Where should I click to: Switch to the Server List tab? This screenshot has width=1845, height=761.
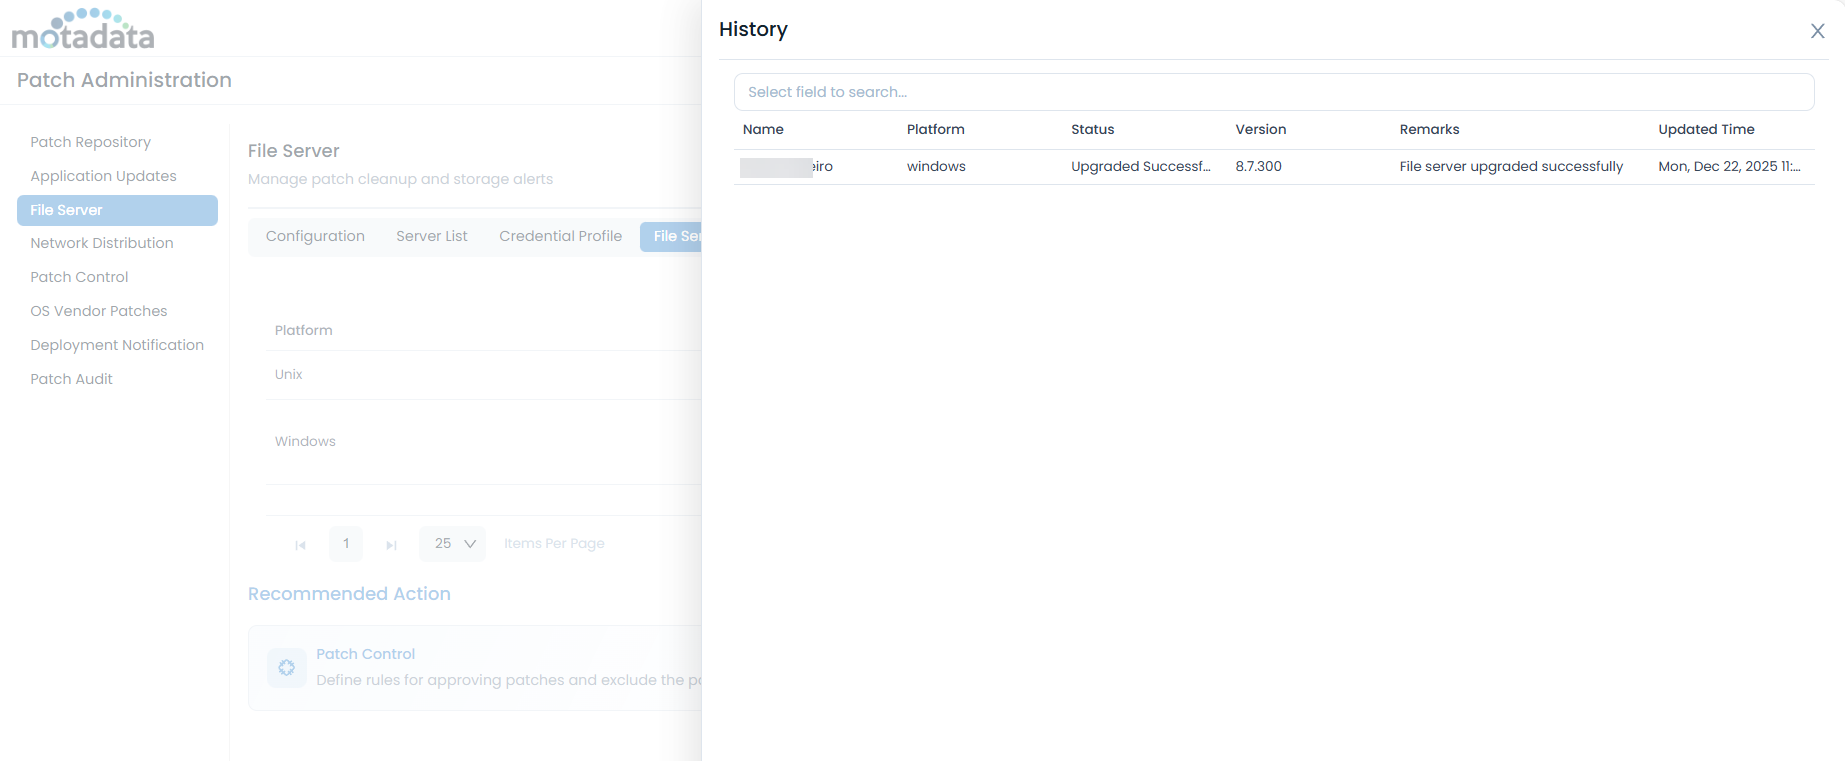(x=431, y=236)
